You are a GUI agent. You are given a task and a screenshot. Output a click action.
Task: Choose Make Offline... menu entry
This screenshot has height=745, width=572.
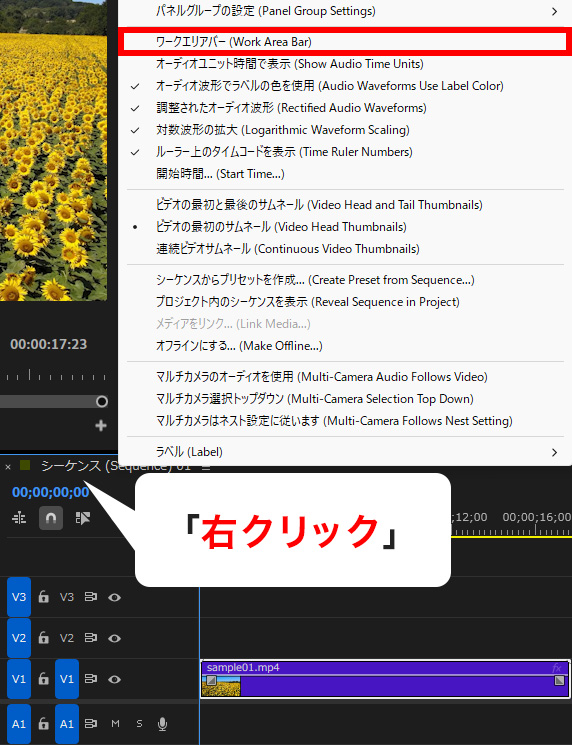(345, 346)
